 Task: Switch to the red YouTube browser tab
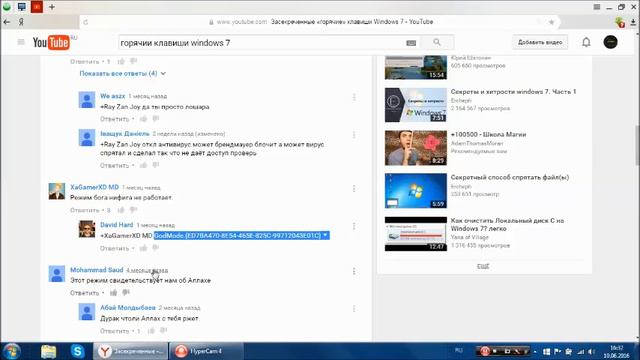pos(37,7)
